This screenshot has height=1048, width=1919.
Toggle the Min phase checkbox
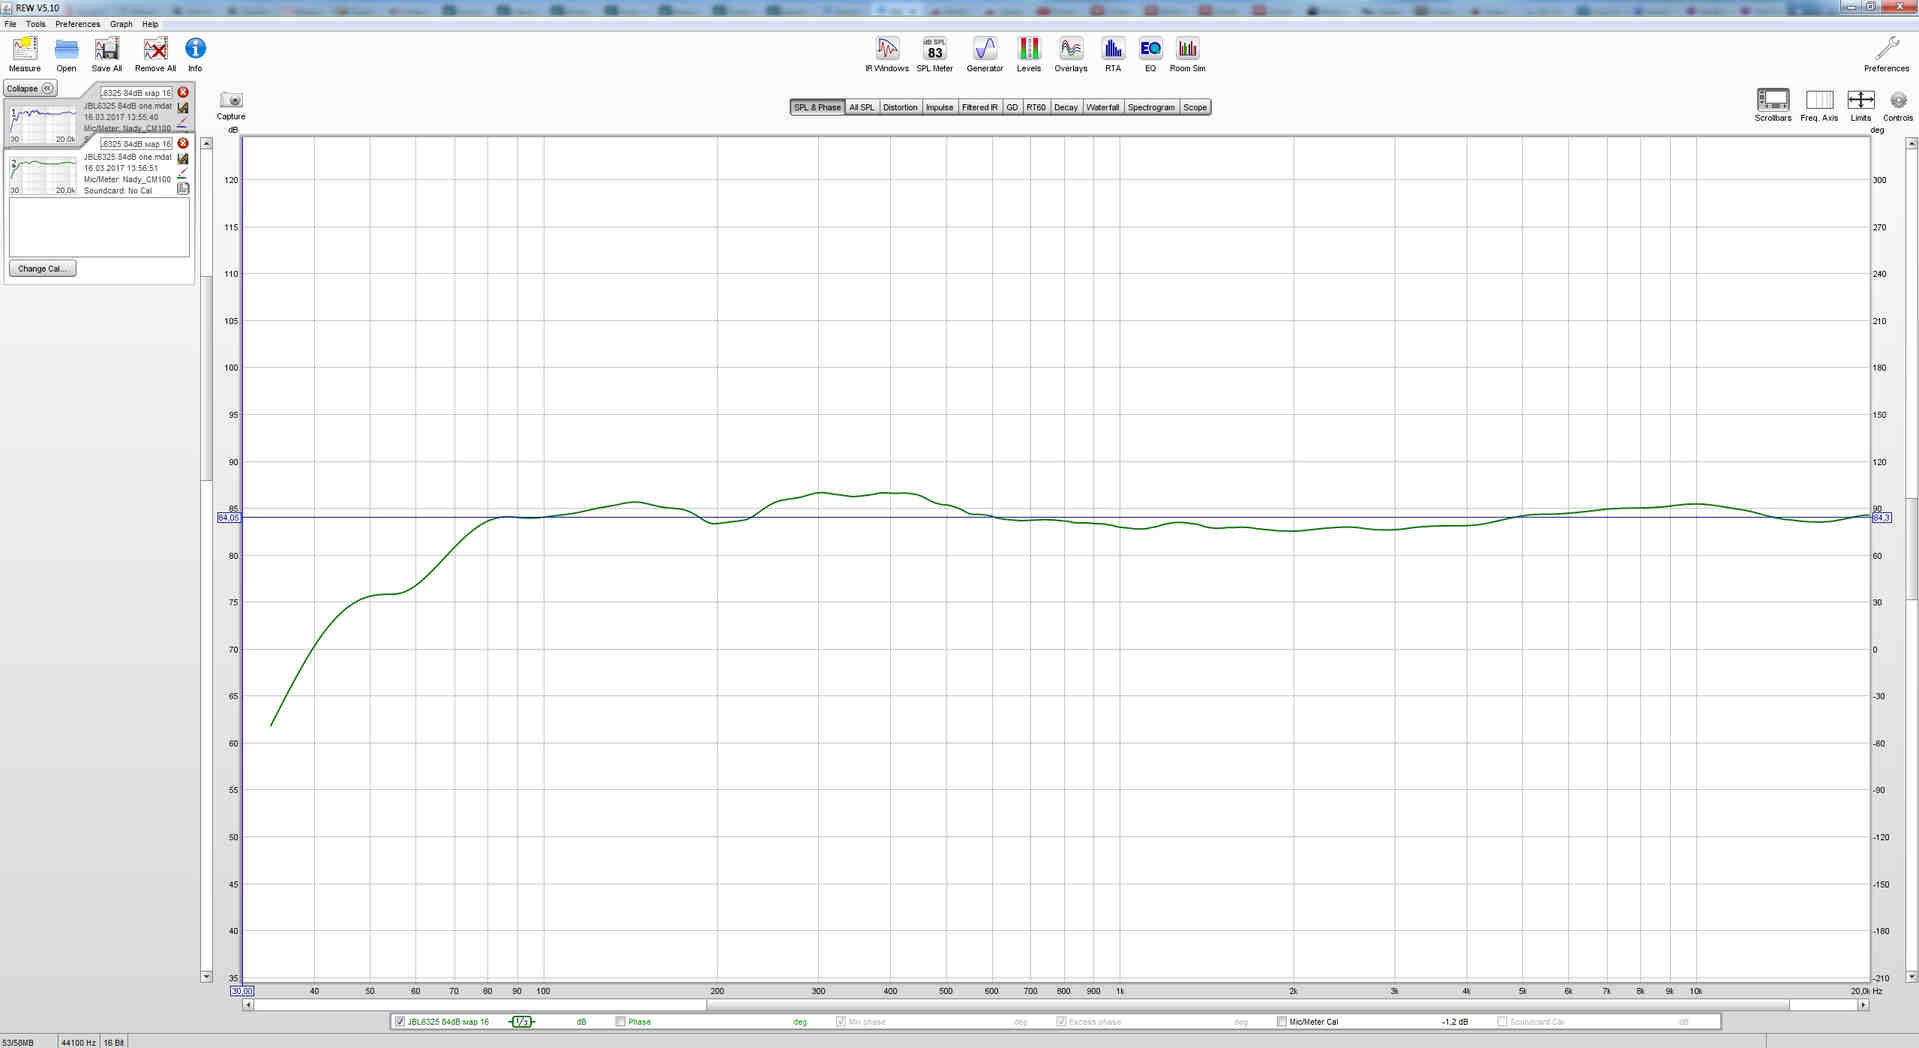840,1022
